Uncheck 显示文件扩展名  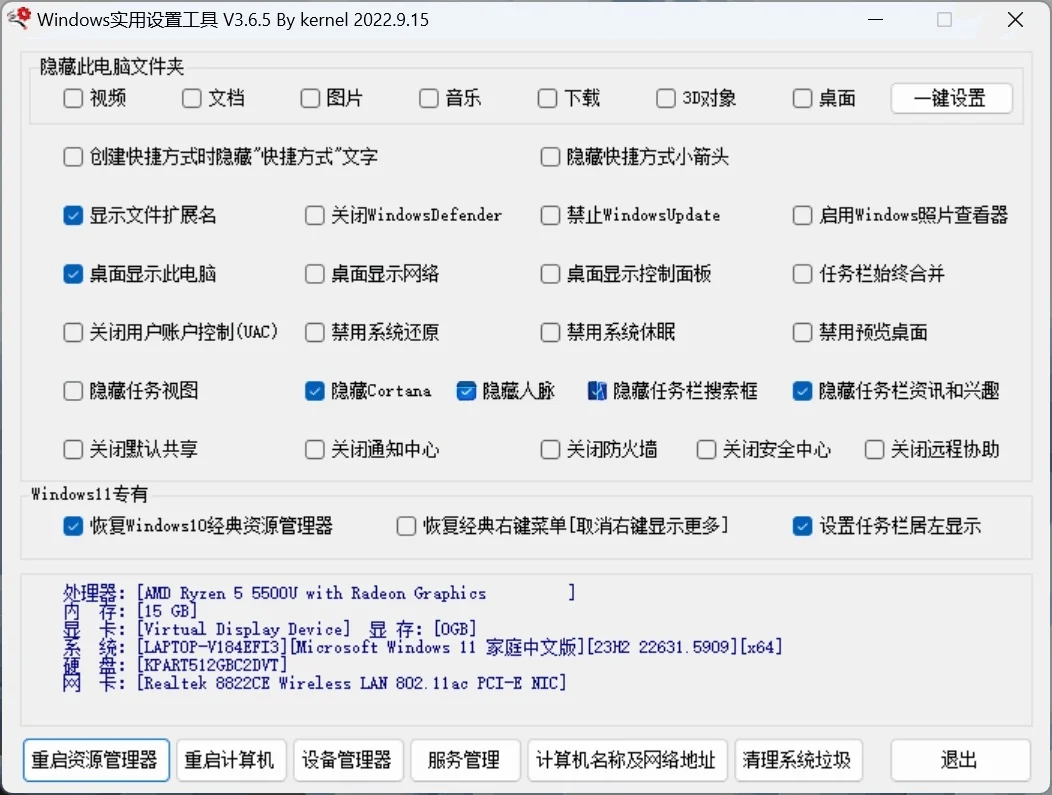point(73,215)
